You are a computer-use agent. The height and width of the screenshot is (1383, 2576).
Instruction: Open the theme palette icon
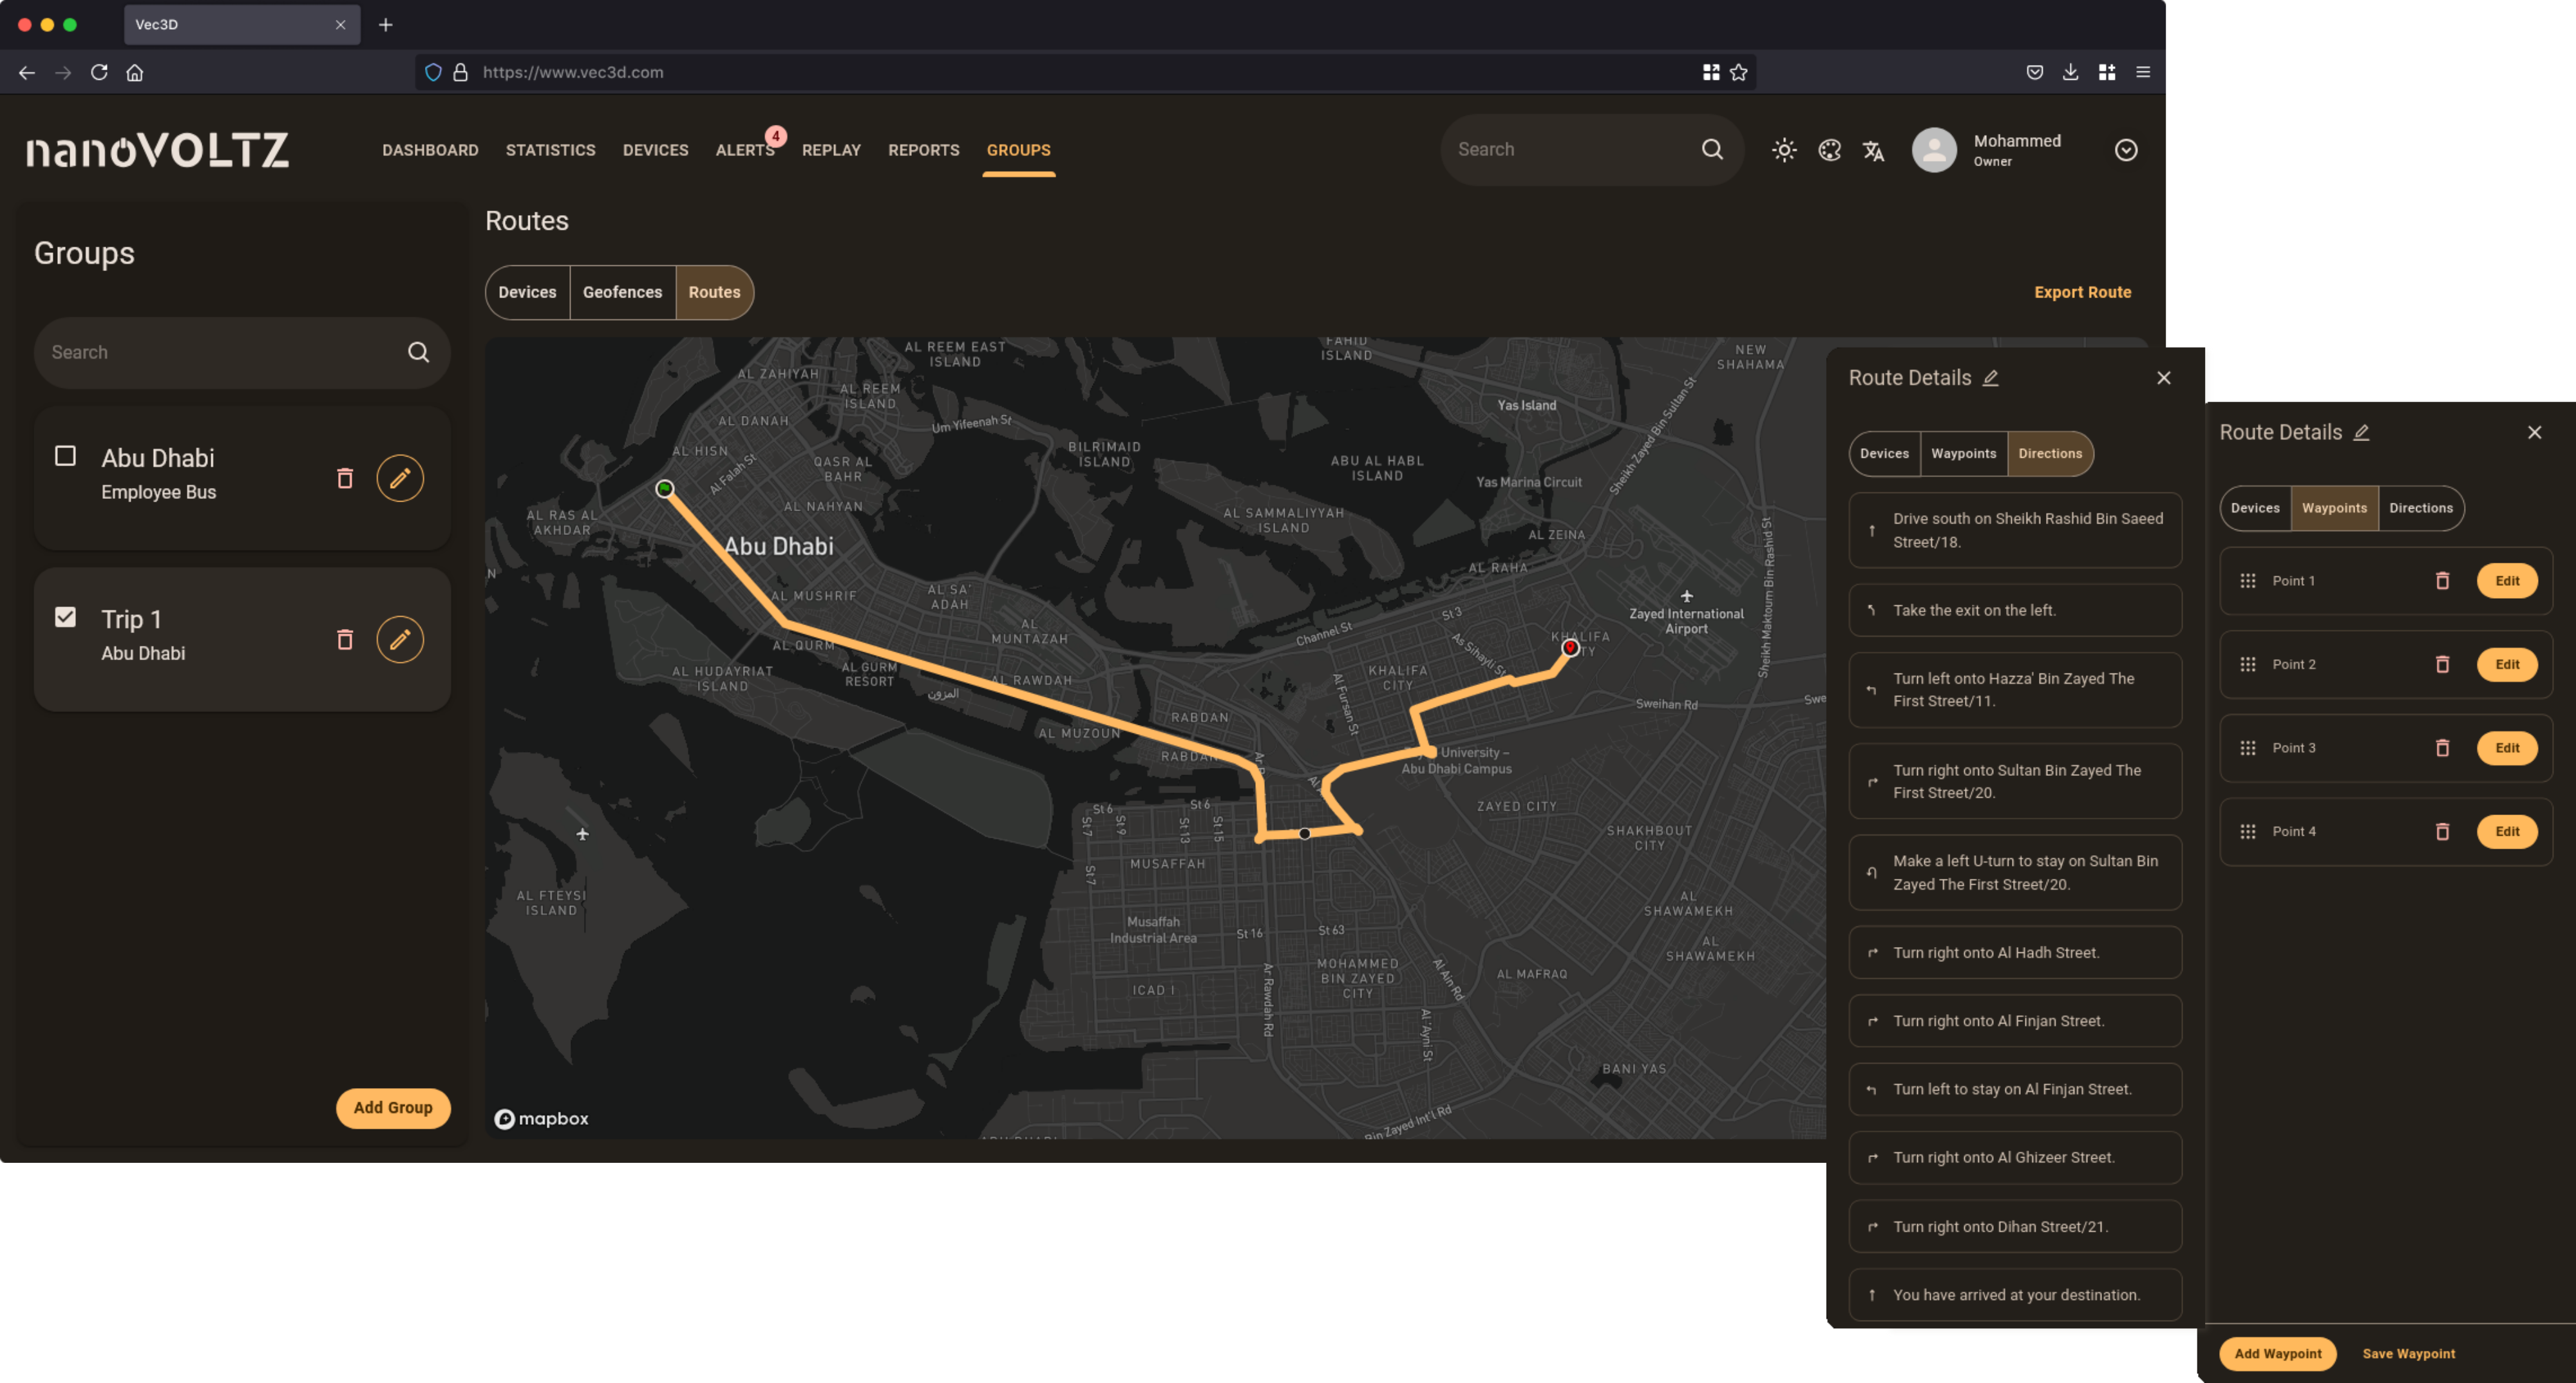tap(1829, 150)
